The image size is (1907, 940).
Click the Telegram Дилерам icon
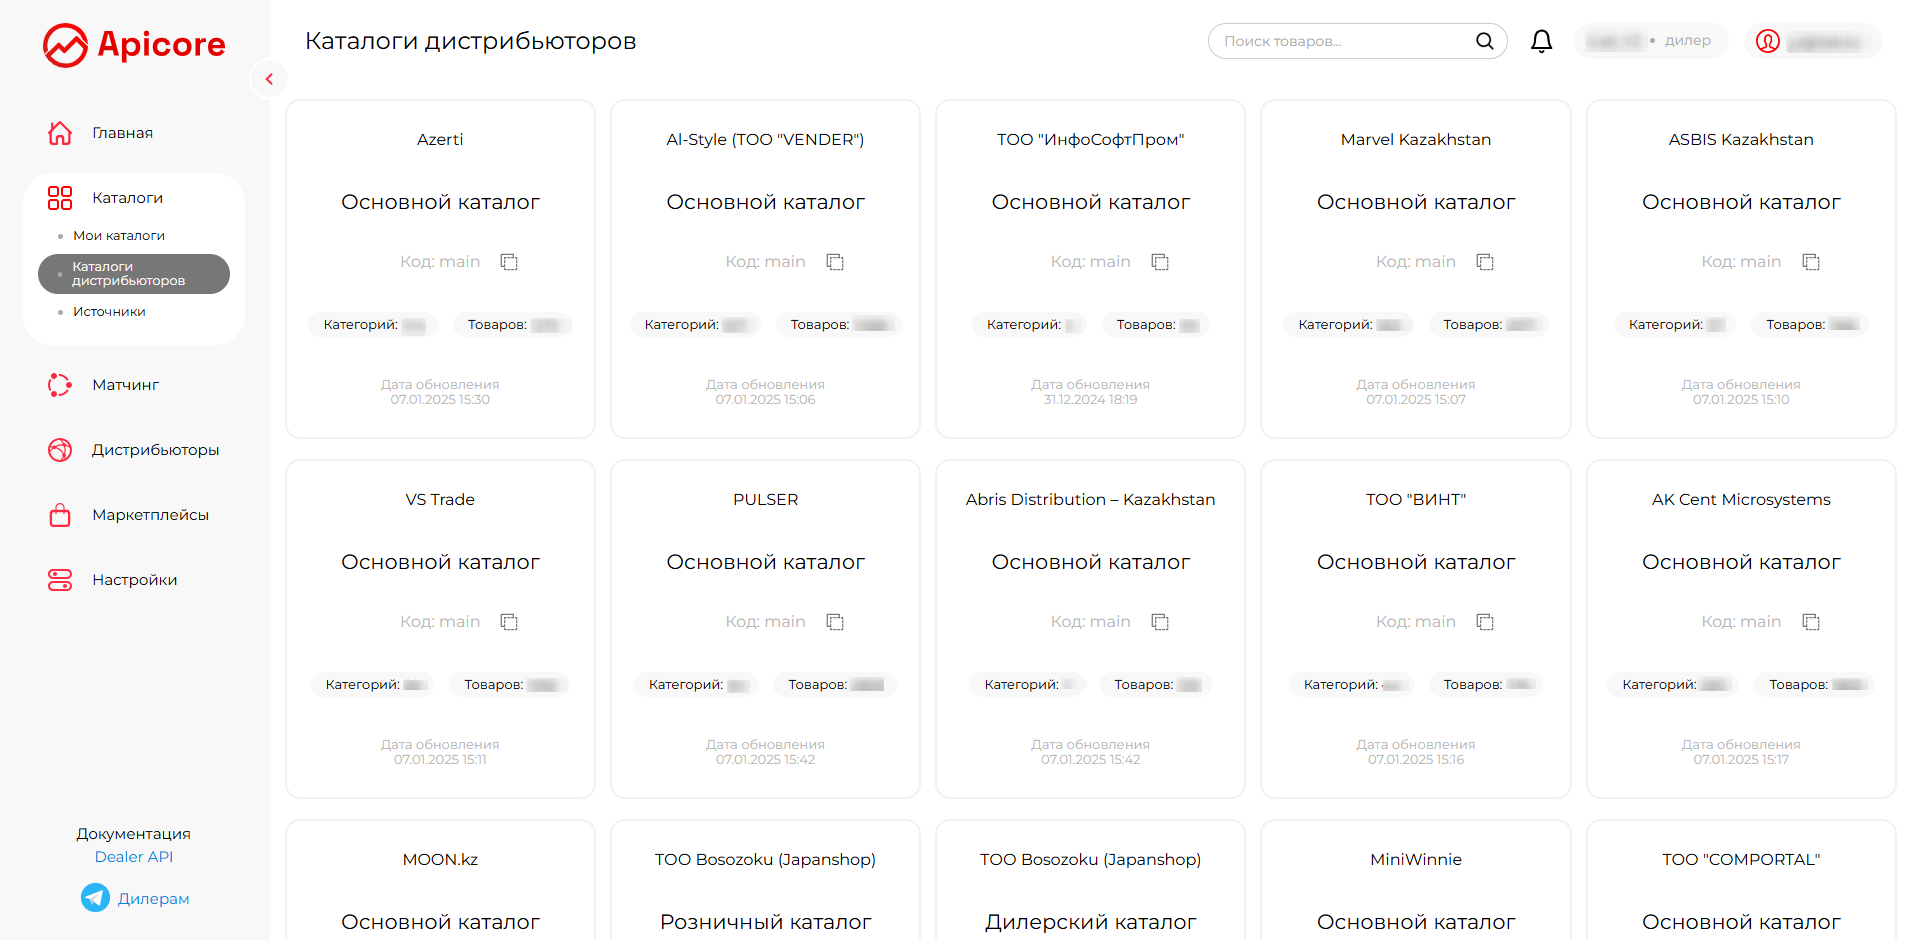[96, 898]
